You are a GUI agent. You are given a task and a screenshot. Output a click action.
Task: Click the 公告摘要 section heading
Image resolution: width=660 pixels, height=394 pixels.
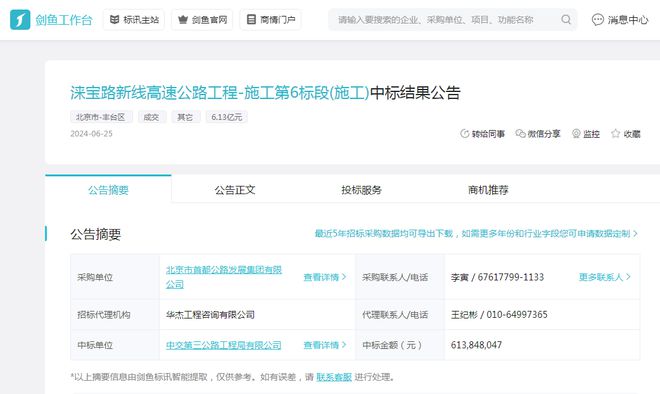tap(96, 234)
